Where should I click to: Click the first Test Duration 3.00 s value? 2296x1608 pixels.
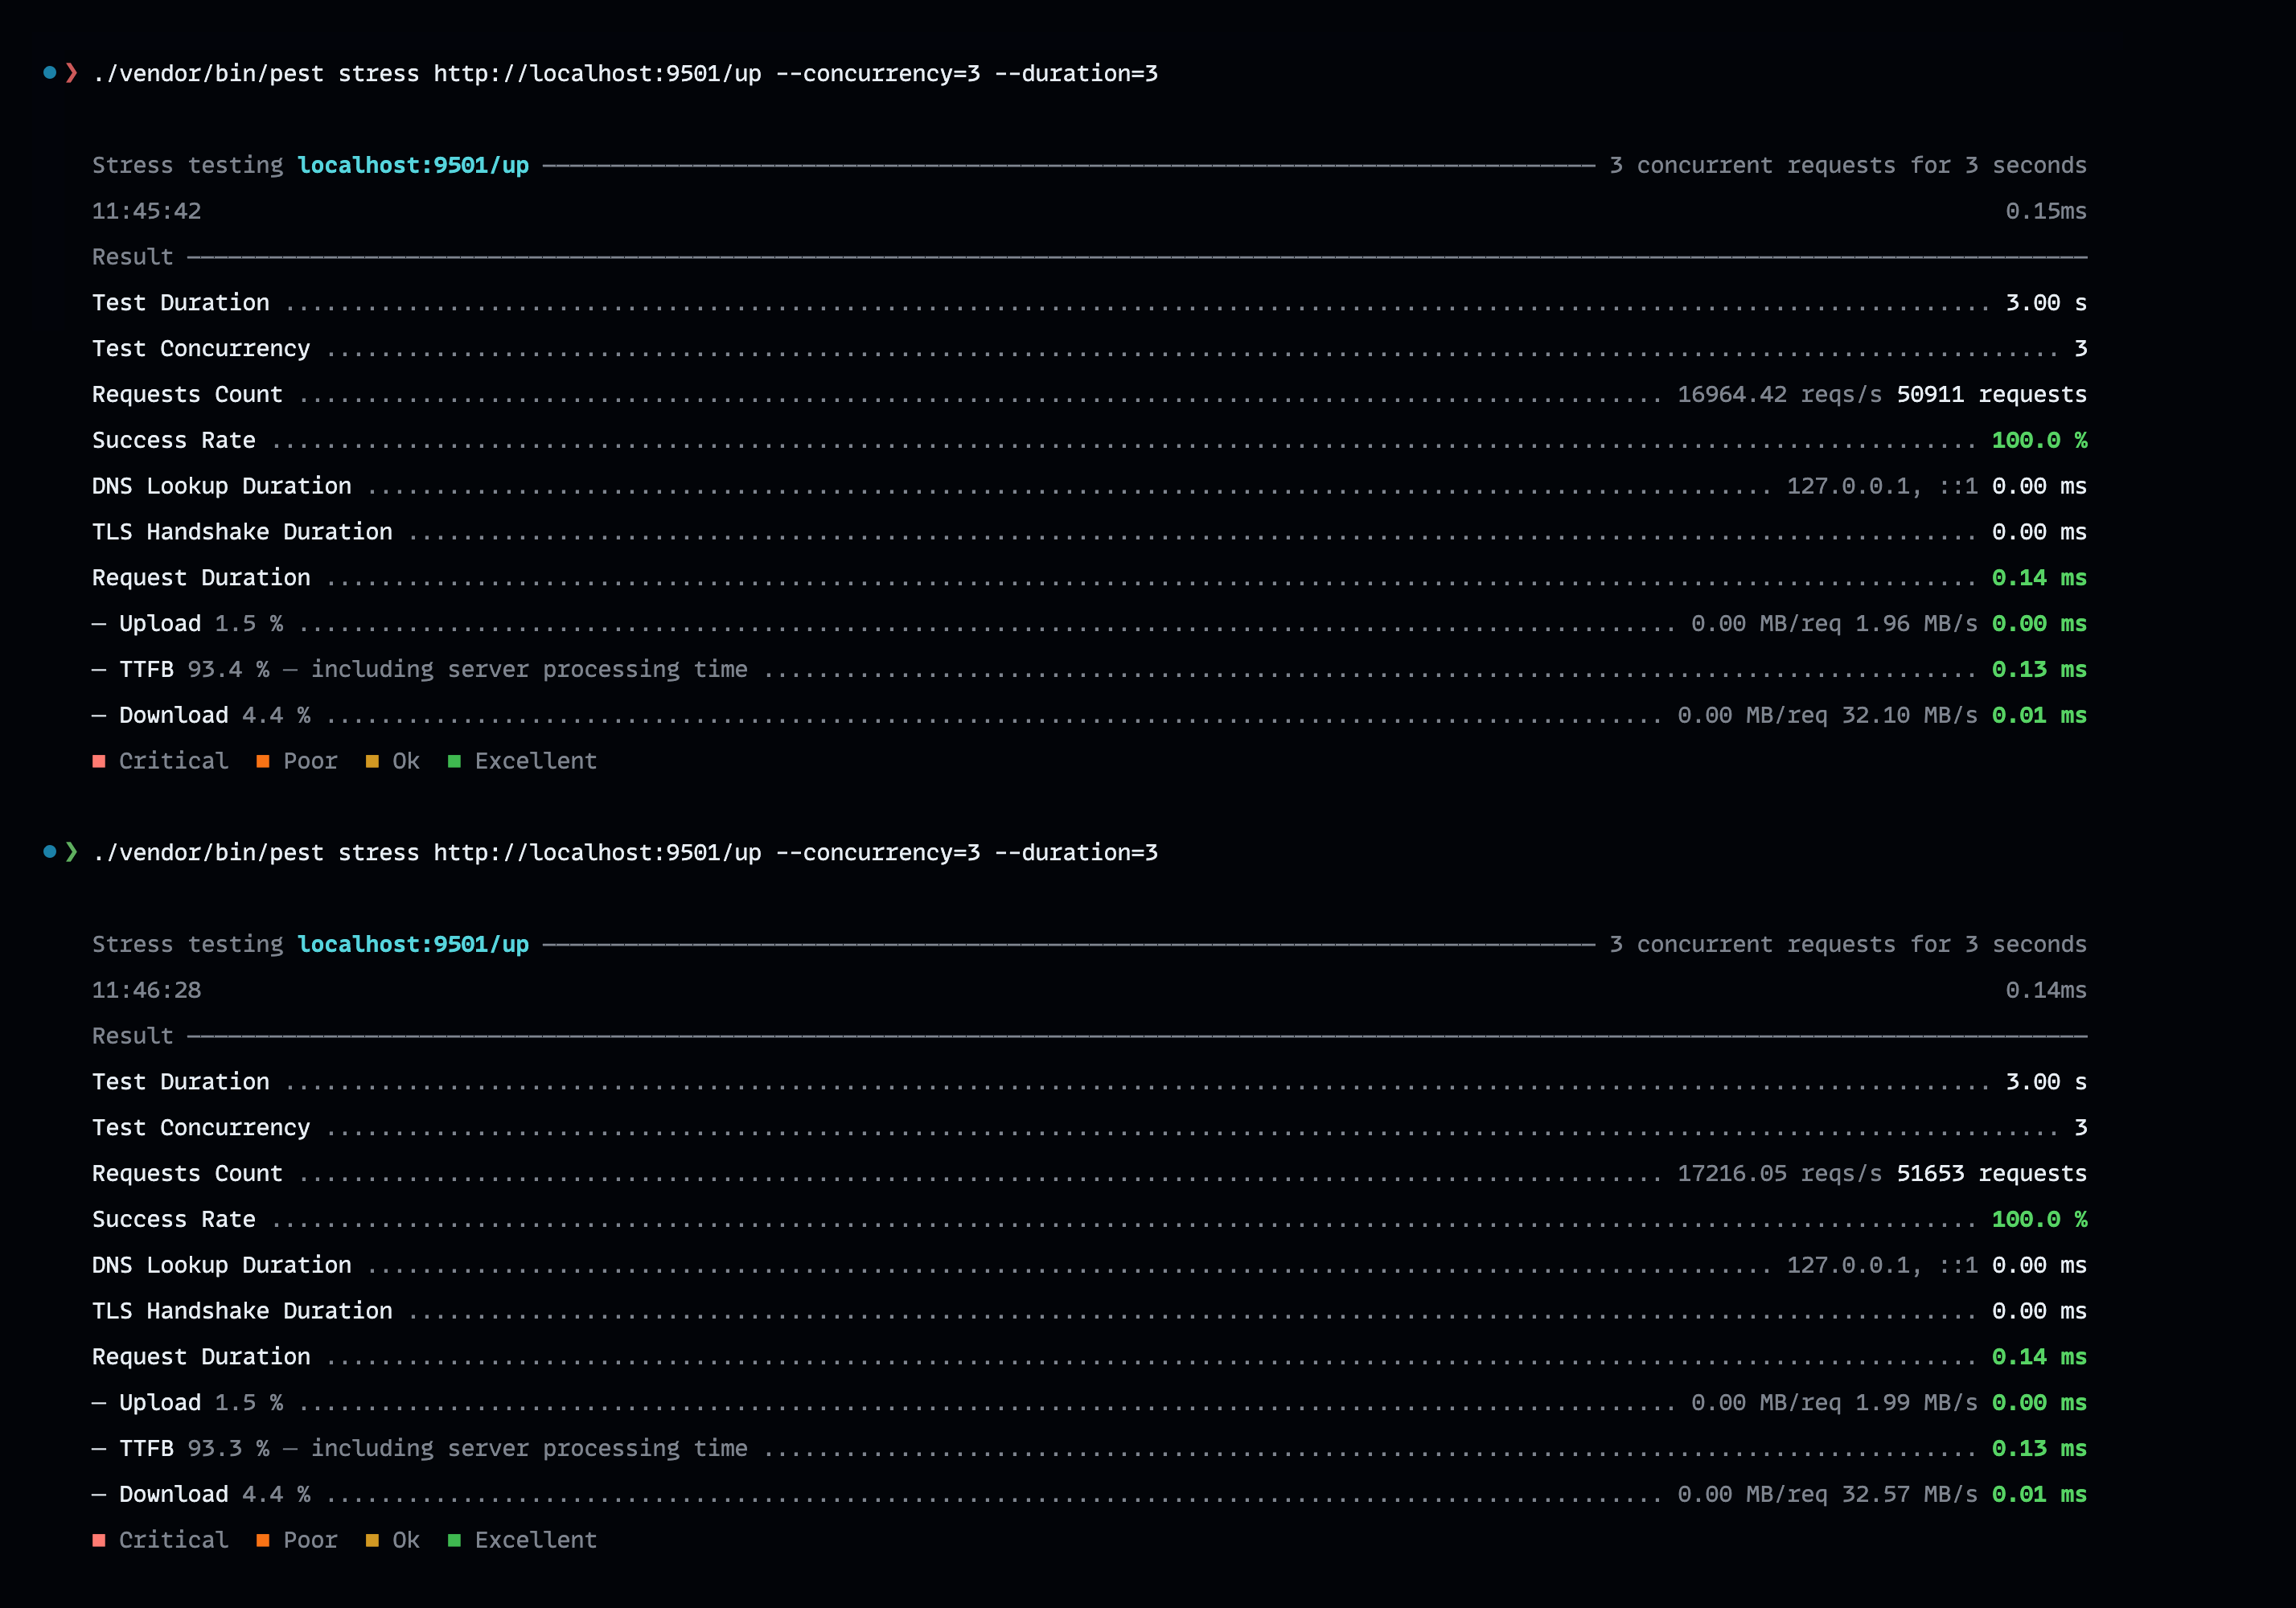click(2046, 303)
